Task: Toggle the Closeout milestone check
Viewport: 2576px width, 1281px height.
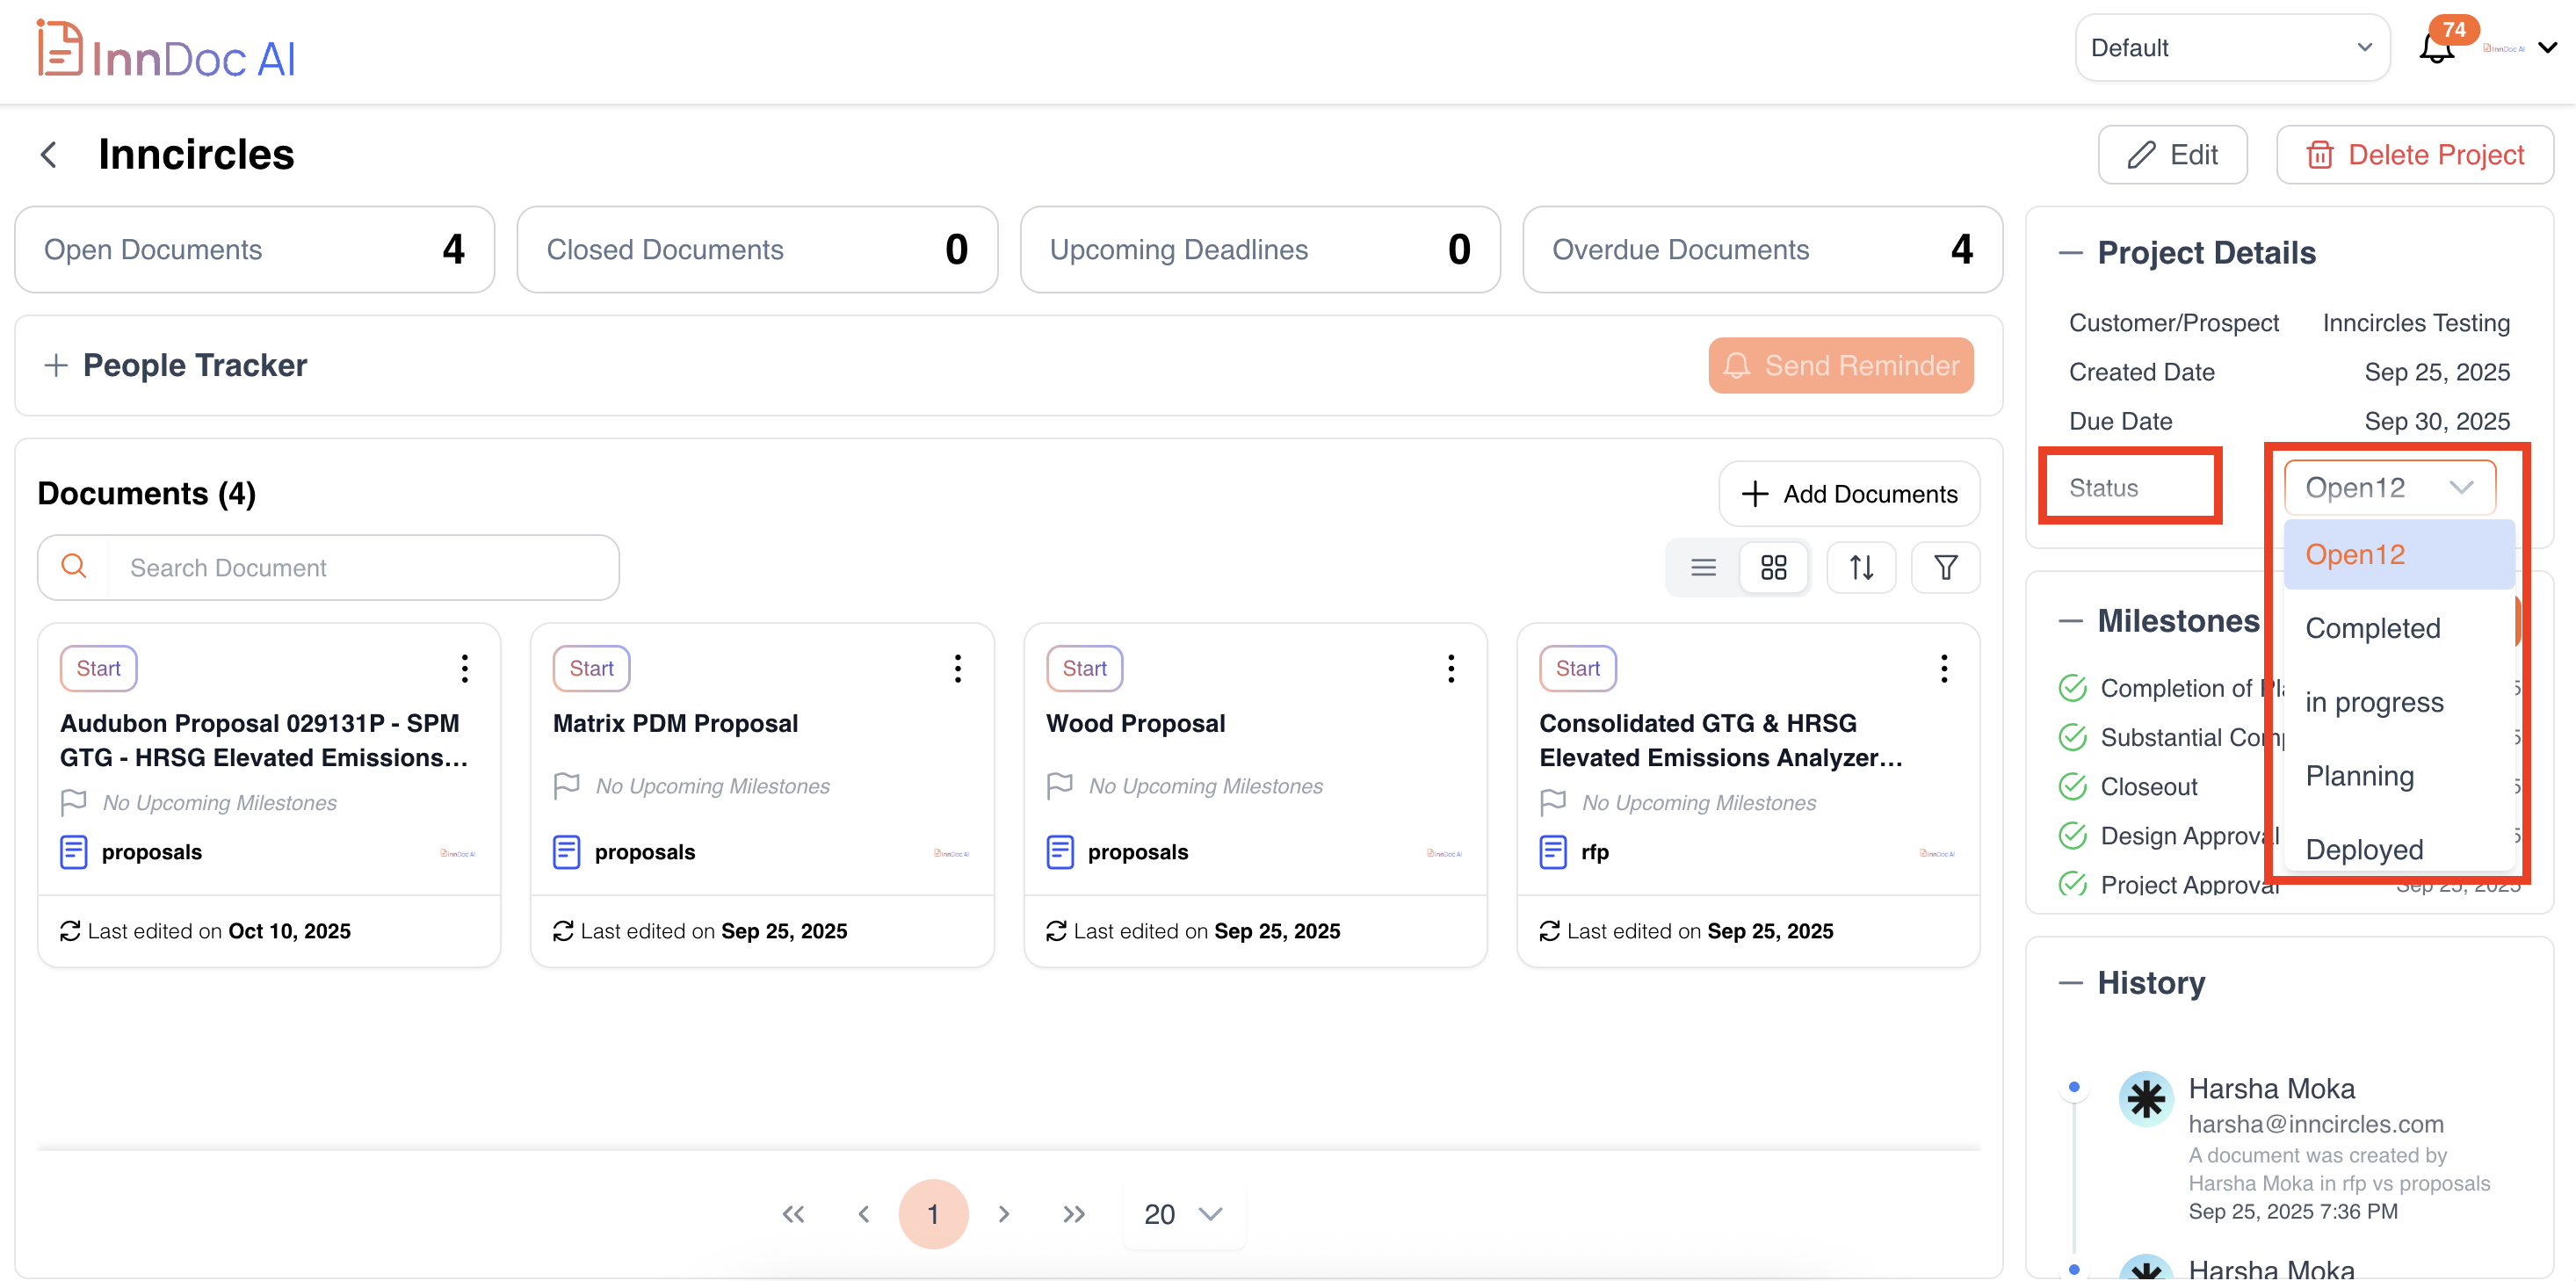Action: (x=2072, y=787)
